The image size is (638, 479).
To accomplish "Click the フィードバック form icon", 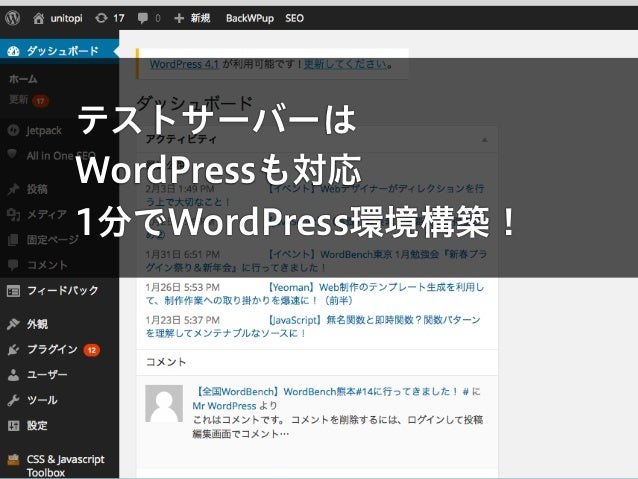I will point(13,291).
